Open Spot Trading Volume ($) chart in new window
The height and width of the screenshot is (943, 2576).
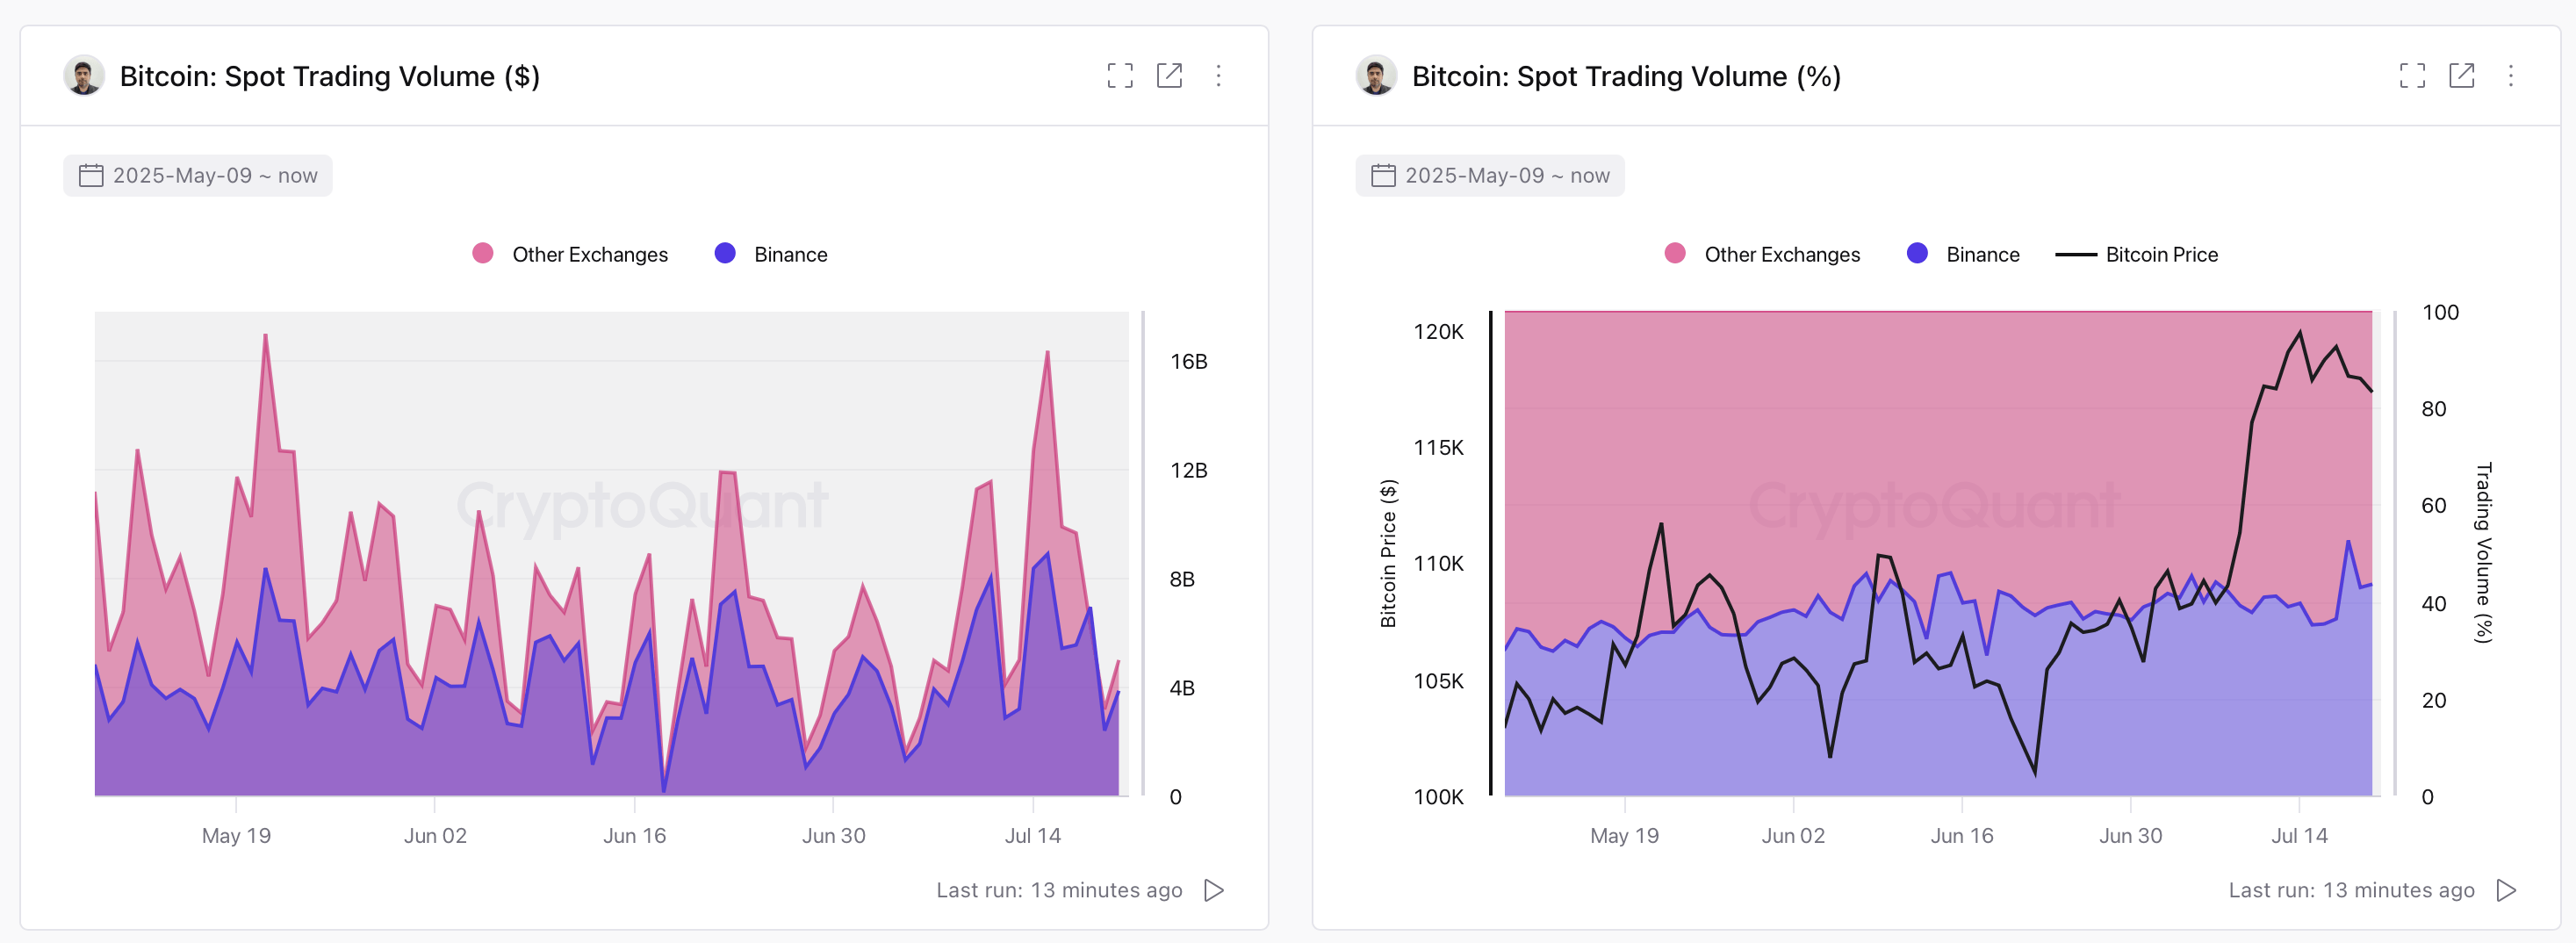pyautogui.click(x=1169, y=76)
